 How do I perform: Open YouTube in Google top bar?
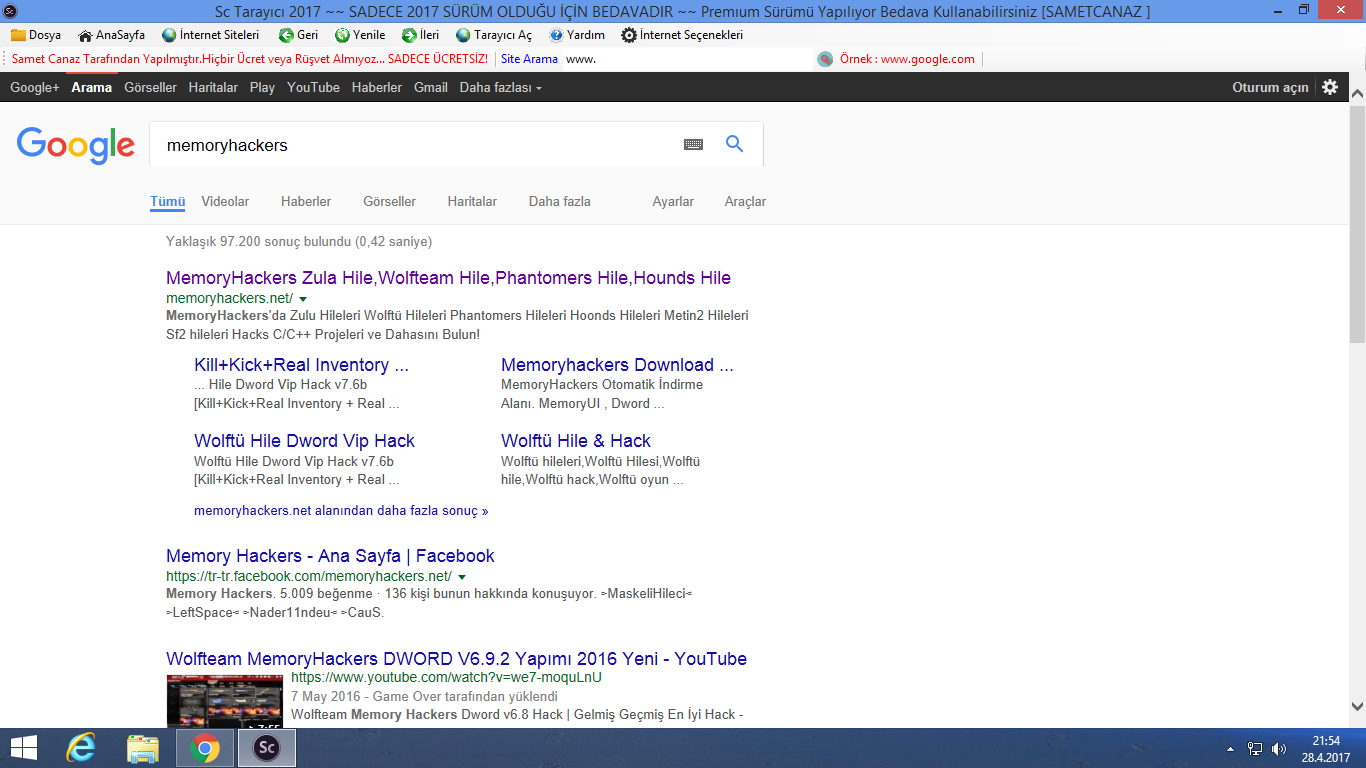pos(313,88)
